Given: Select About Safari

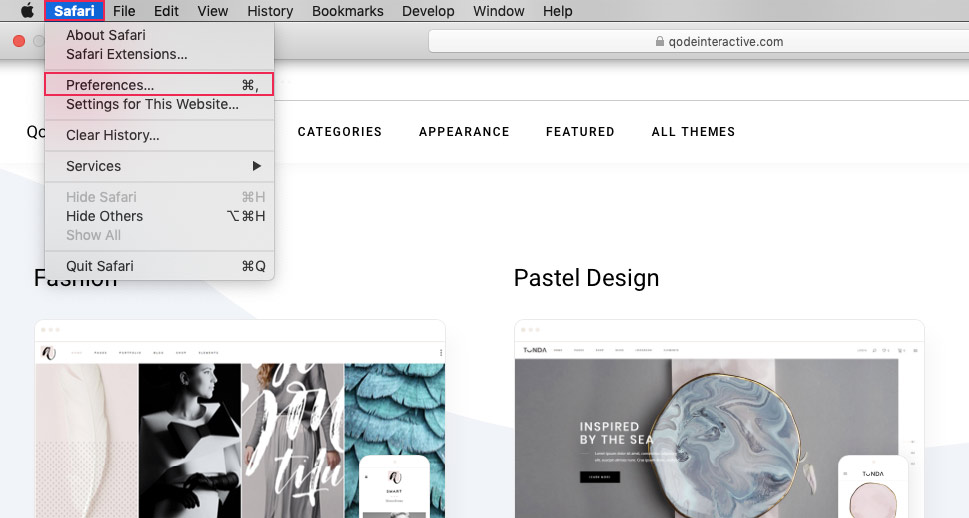Looking at the screenshot, I should tap(159, 35).
